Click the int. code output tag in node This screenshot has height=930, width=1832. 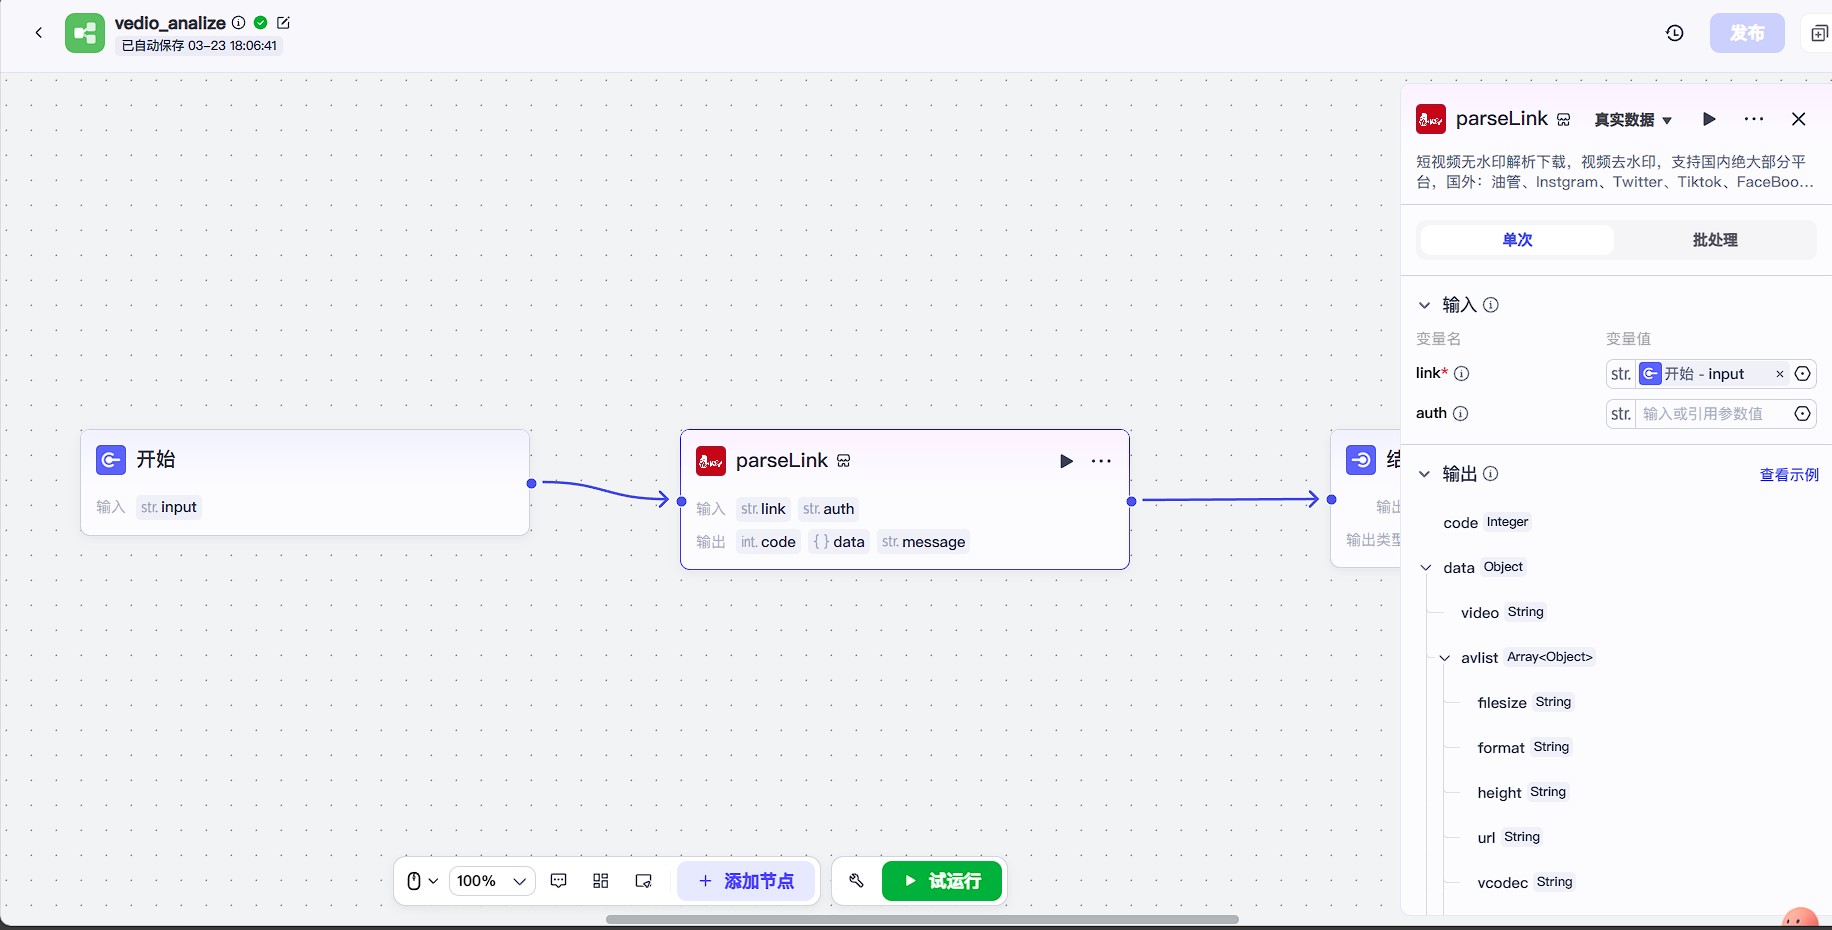point(768,542)
